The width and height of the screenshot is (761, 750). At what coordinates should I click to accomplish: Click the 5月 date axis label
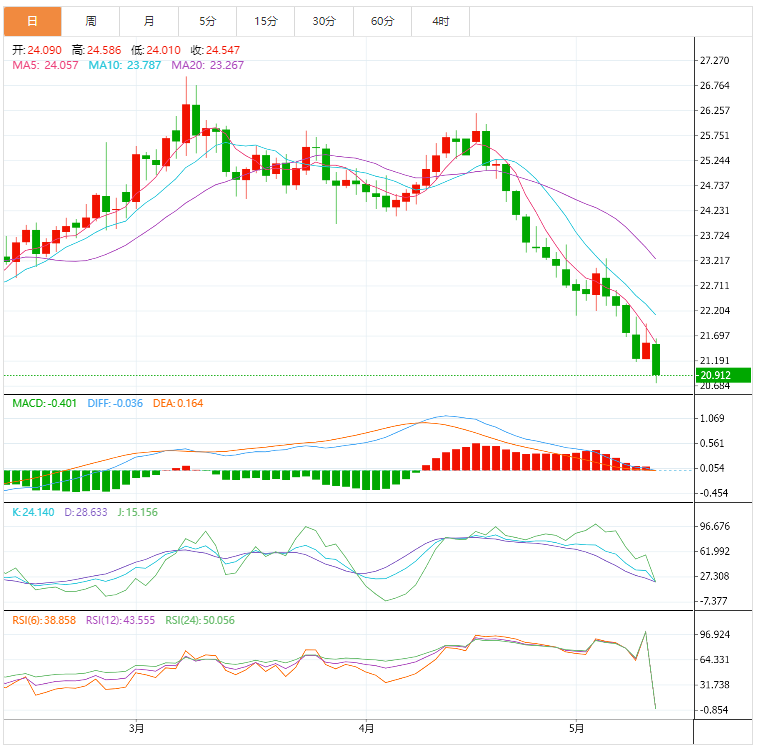(x=577, y=729)
